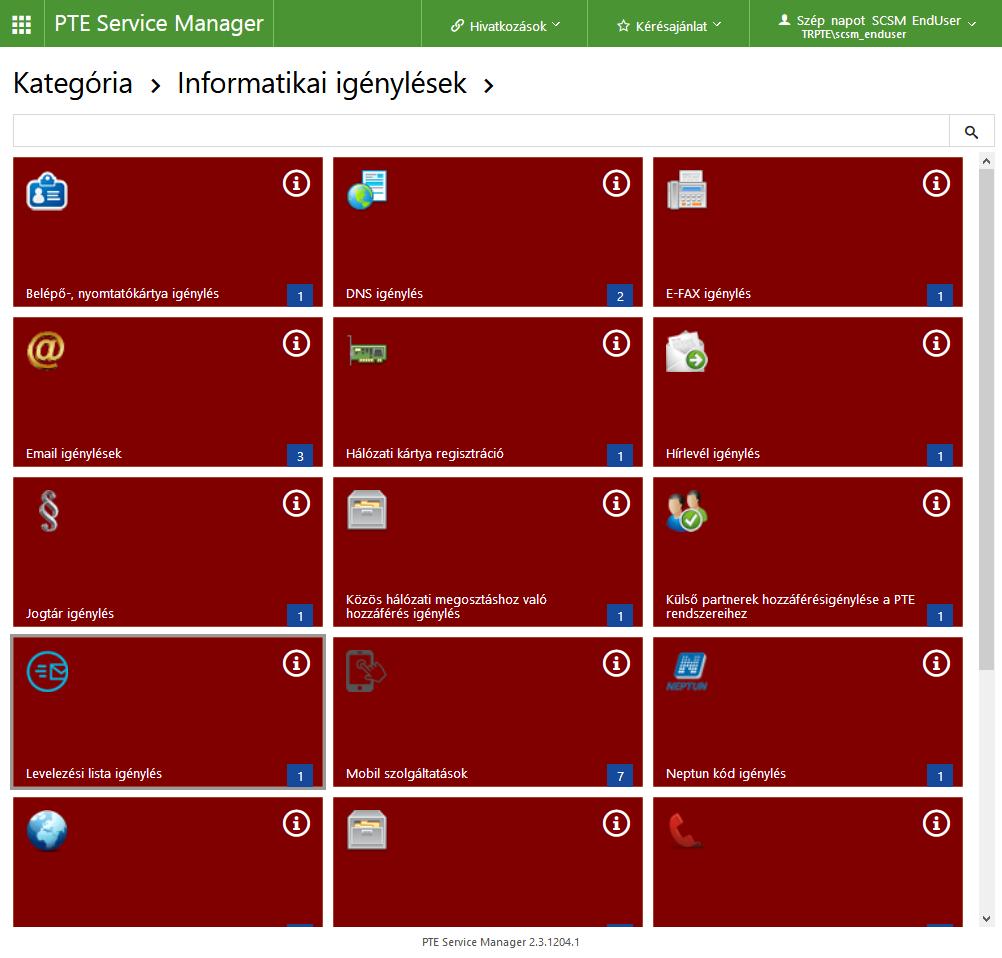Click the vertical scrollbar thumb
Viewport: 1002px width, 958px height.
click(986, 419)
